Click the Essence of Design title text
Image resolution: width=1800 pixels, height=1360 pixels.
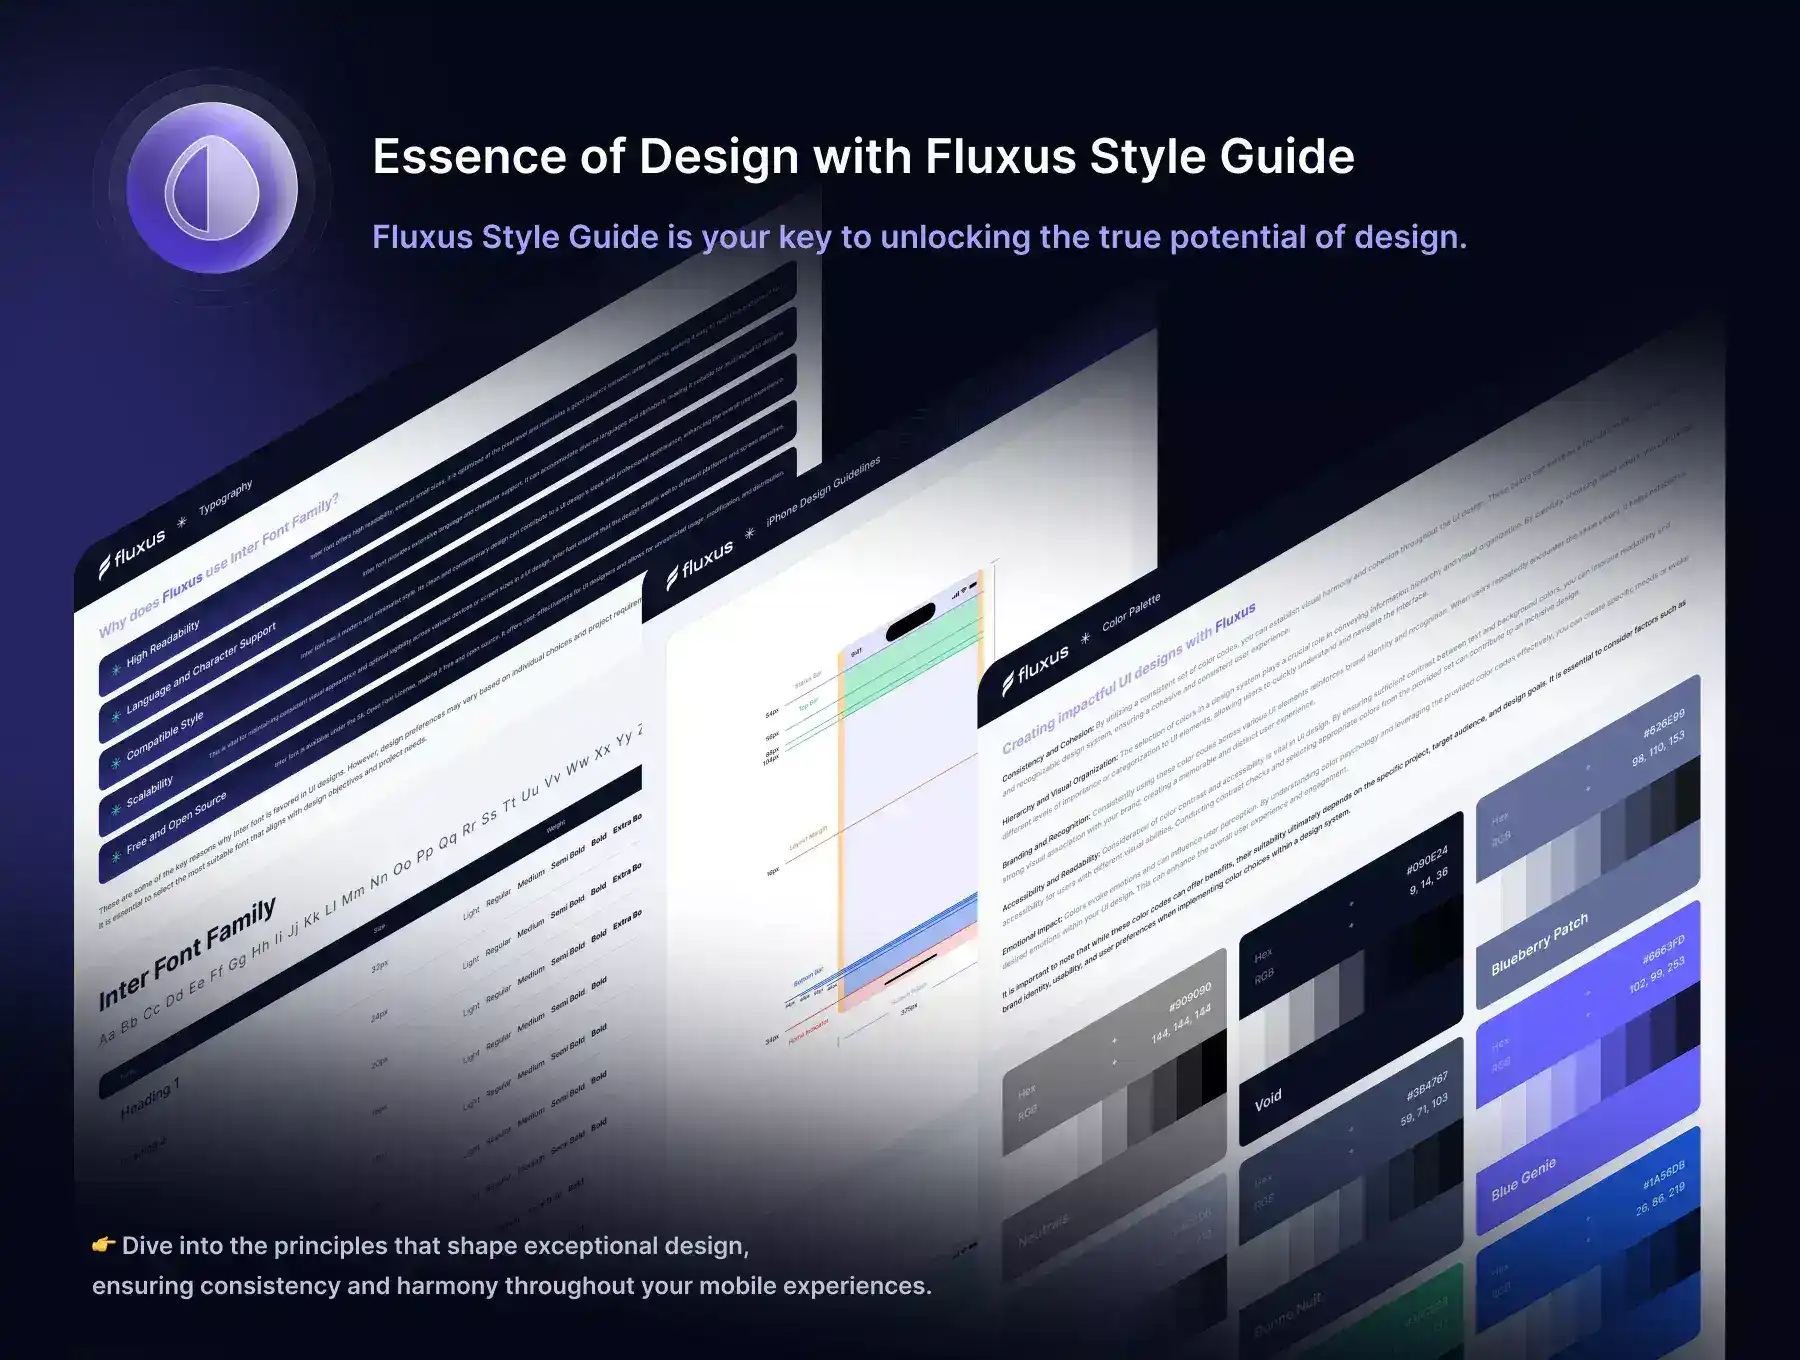tap(863, 157)
